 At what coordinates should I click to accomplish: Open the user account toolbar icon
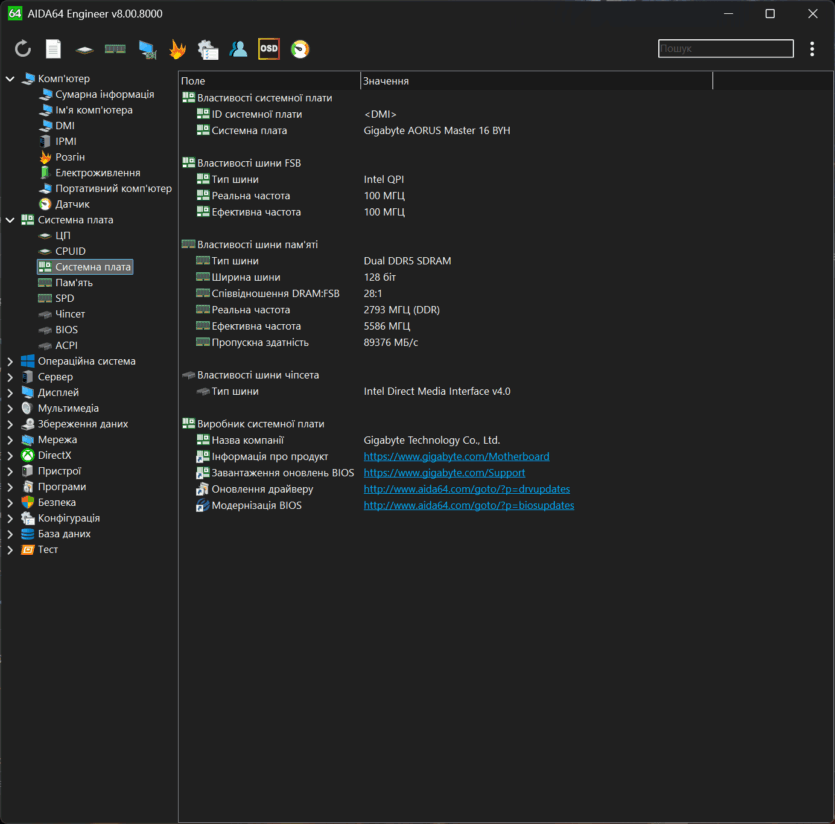238,49
